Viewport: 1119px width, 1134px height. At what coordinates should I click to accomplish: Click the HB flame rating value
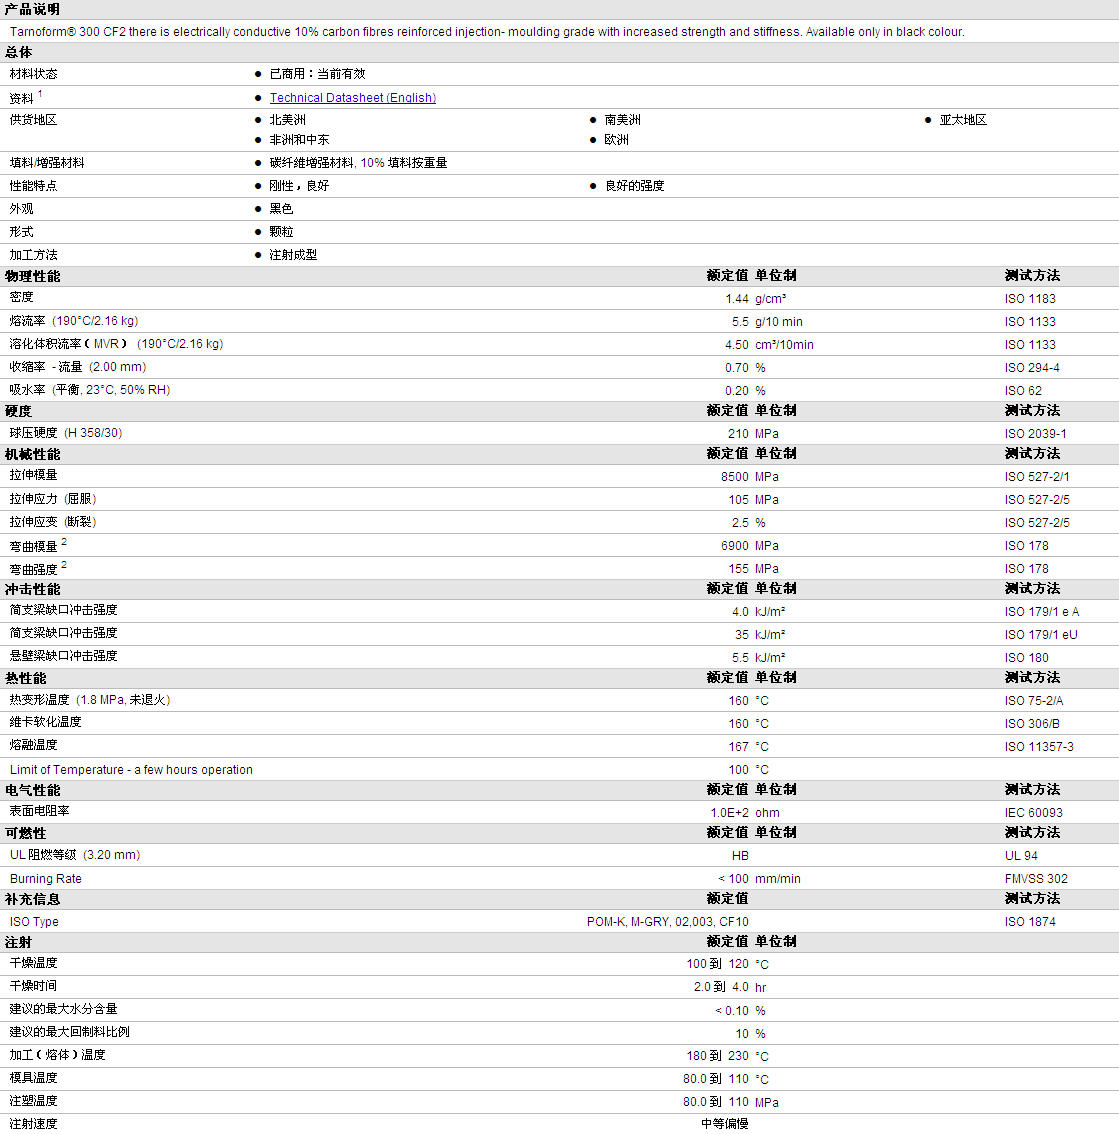point(740,856)
